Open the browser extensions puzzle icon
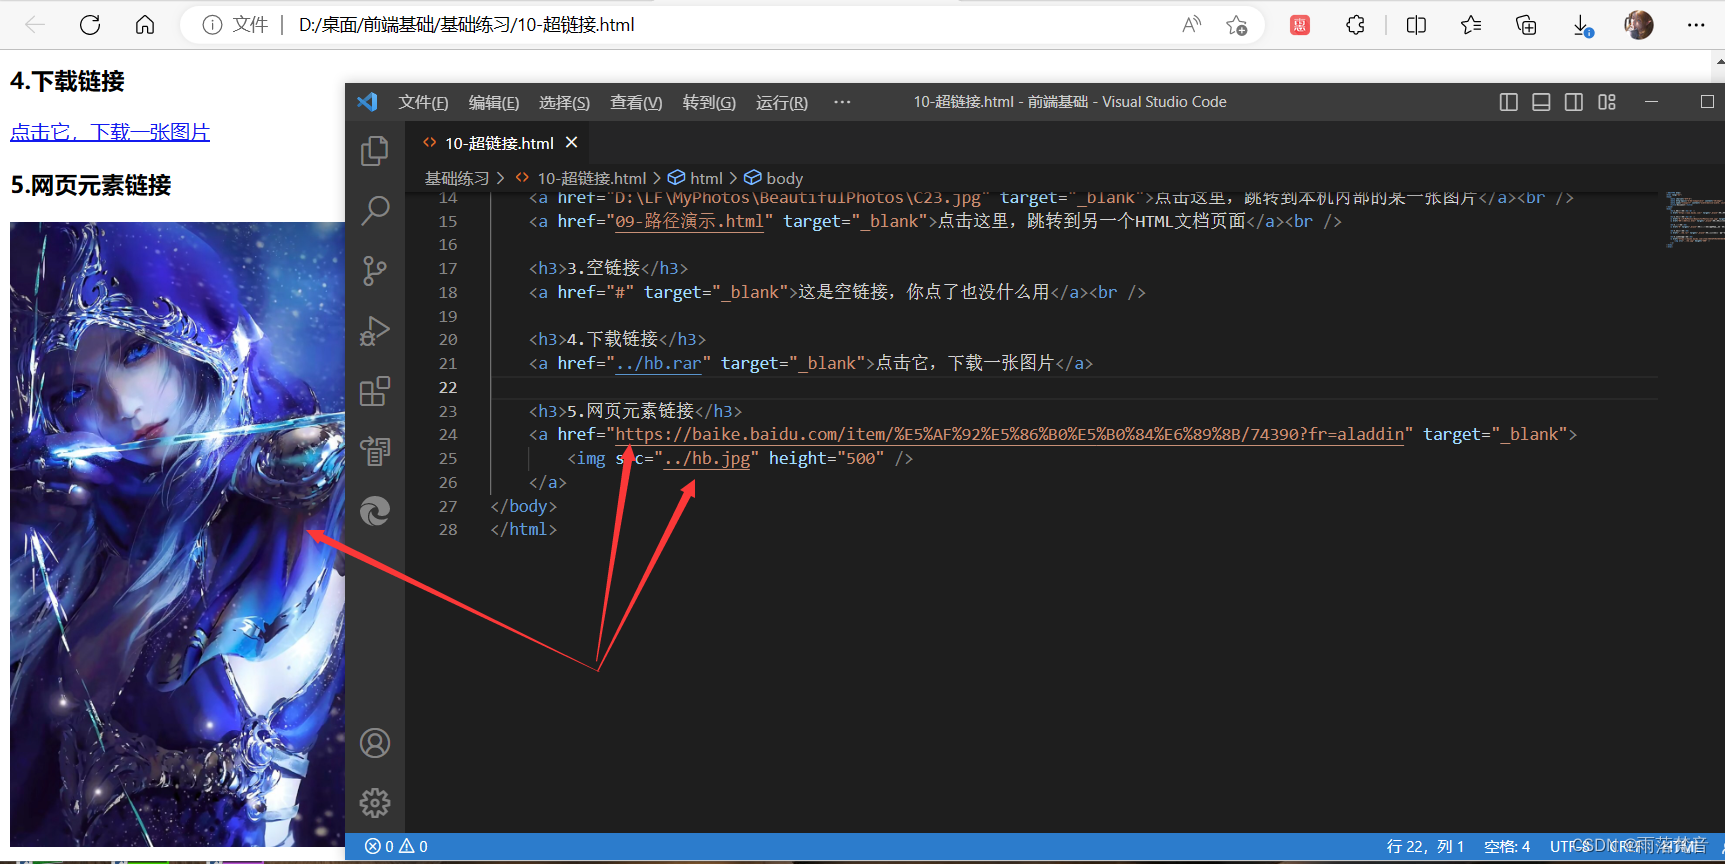 tap(1355, 25)
